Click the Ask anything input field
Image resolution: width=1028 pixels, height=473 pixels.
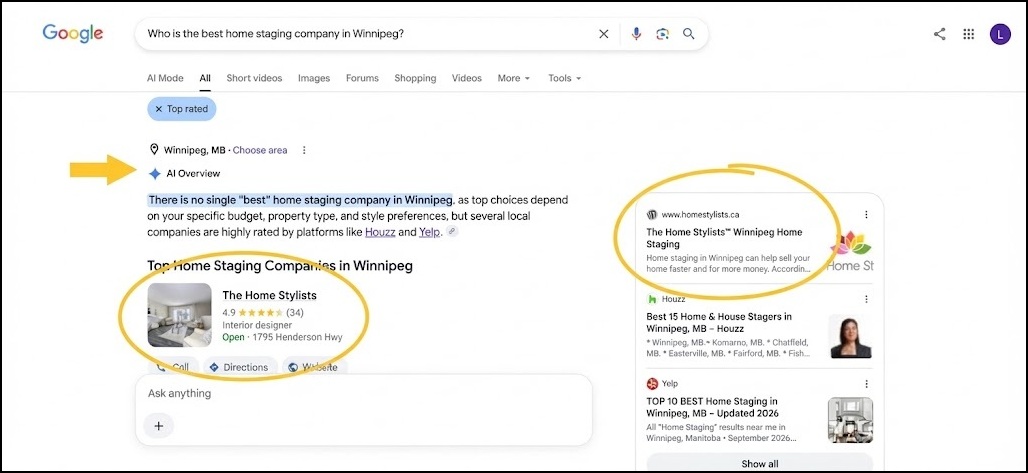(364, 394)
